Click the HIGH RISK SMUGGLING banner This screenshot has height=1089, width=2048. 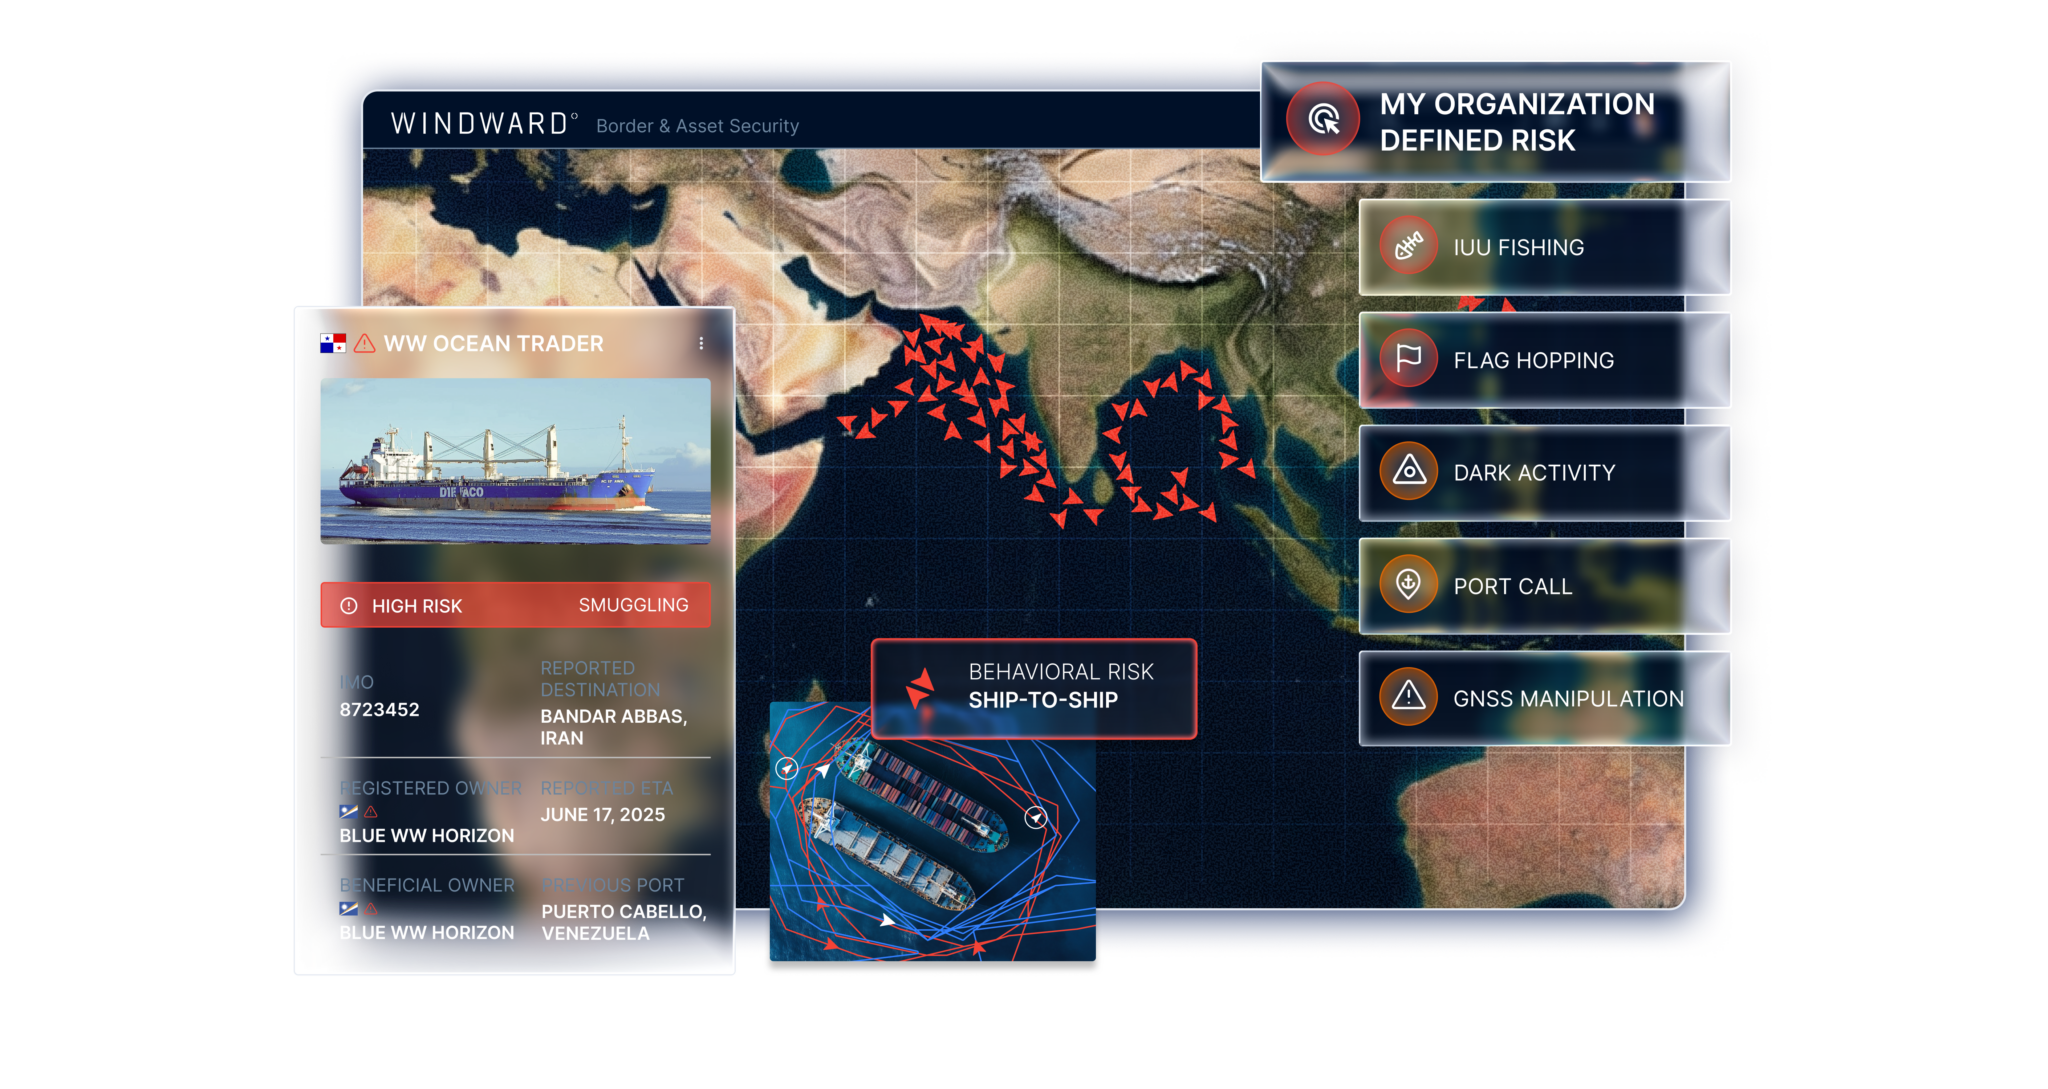515,605
